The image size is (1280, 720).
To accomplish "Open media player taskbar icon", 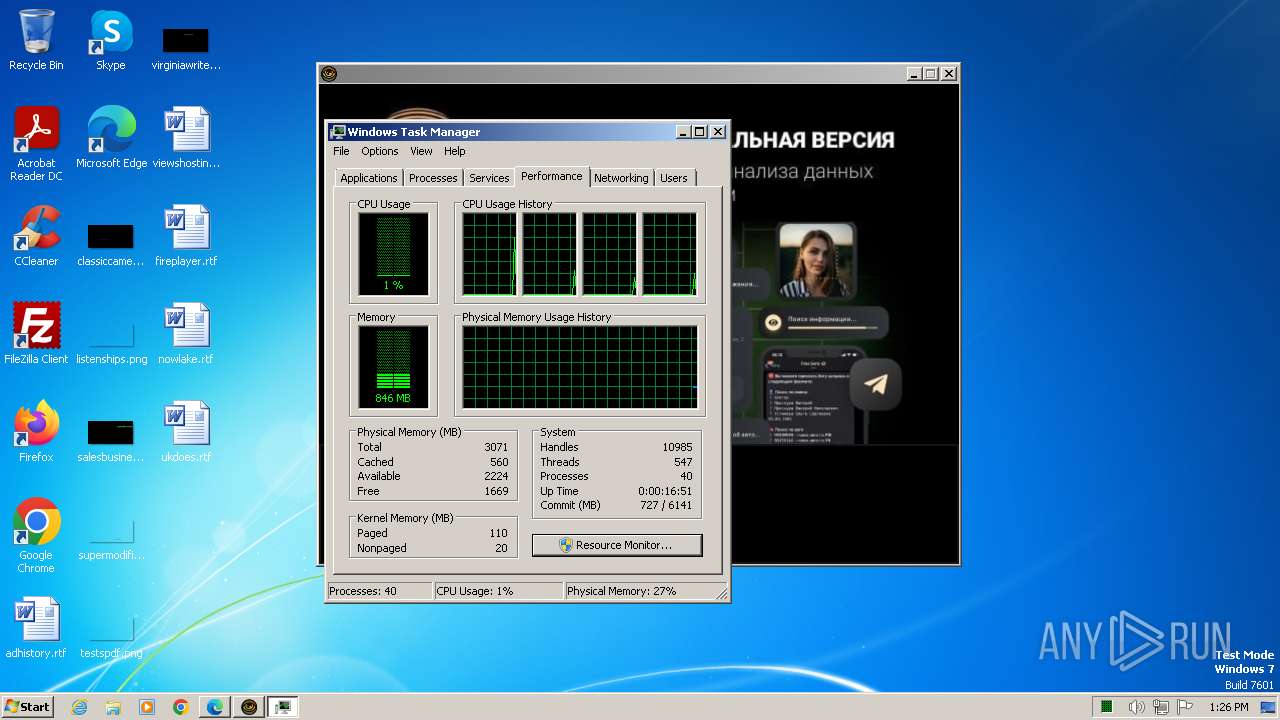I will (x=147, y=707).
